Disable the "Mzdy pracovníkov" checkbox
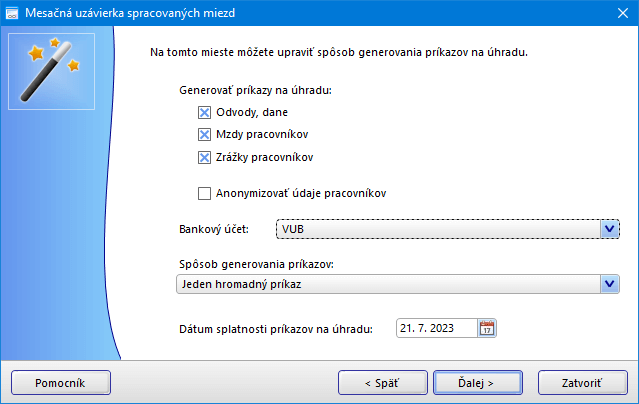639x404 pixels. point(205,134)
